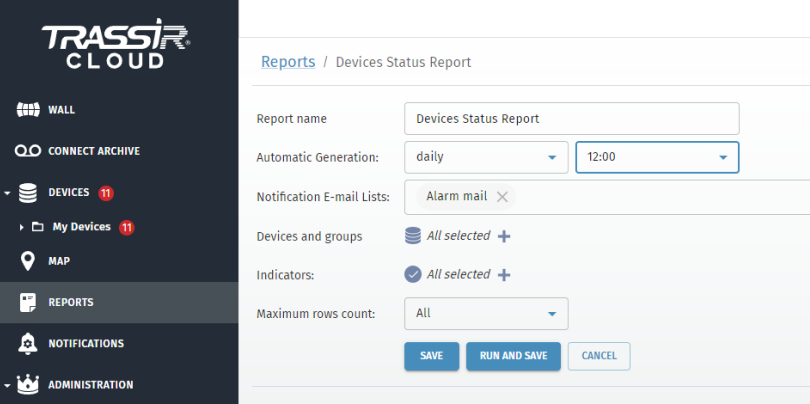Open the 12:00 time dropdown
This screenshot has height=404, width=810.
pyautogui.click(x=657, y=157)
